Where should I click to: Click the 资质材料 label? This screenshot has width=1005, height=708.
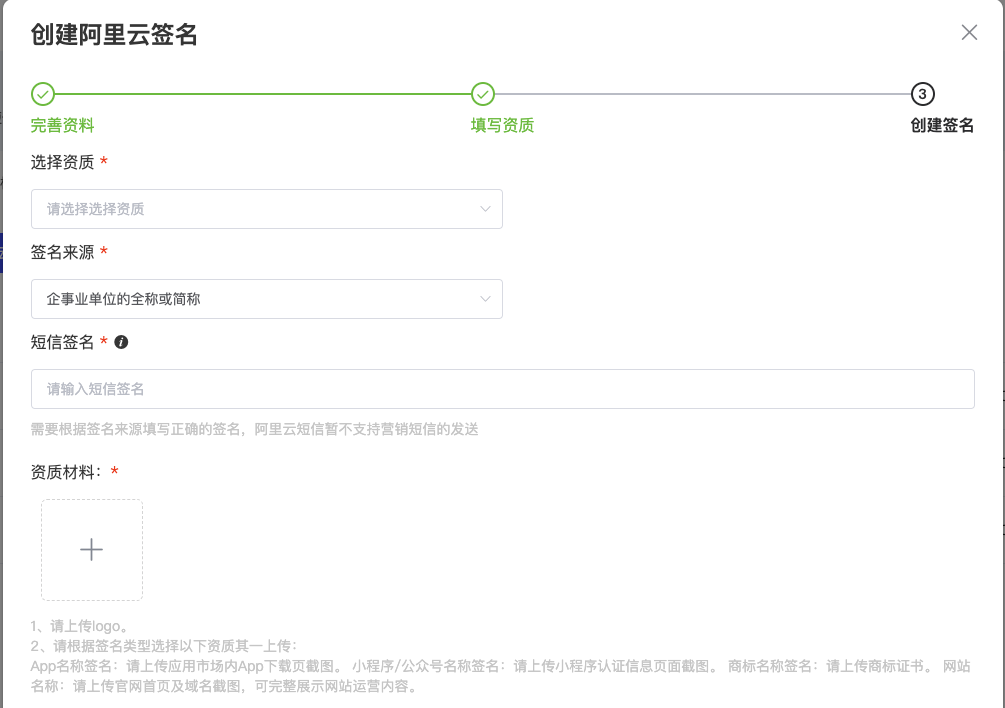65,472
